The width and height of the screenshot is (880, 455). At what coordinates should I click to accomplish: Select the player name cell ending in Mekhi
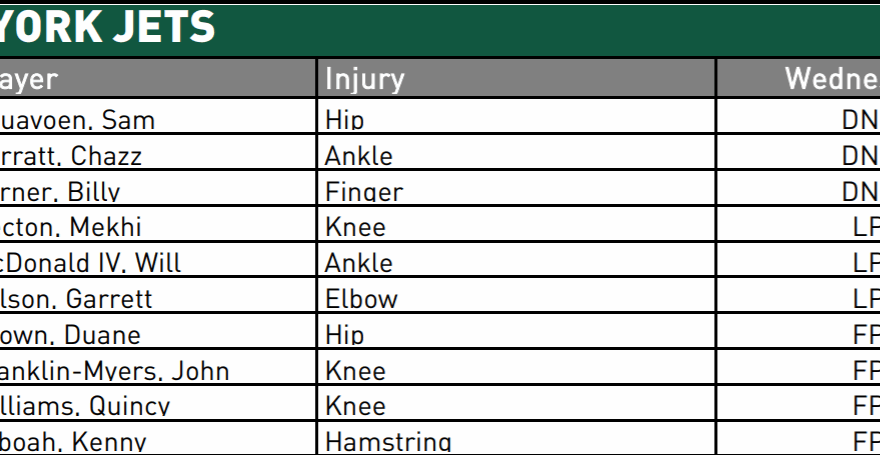pos(71,227)
